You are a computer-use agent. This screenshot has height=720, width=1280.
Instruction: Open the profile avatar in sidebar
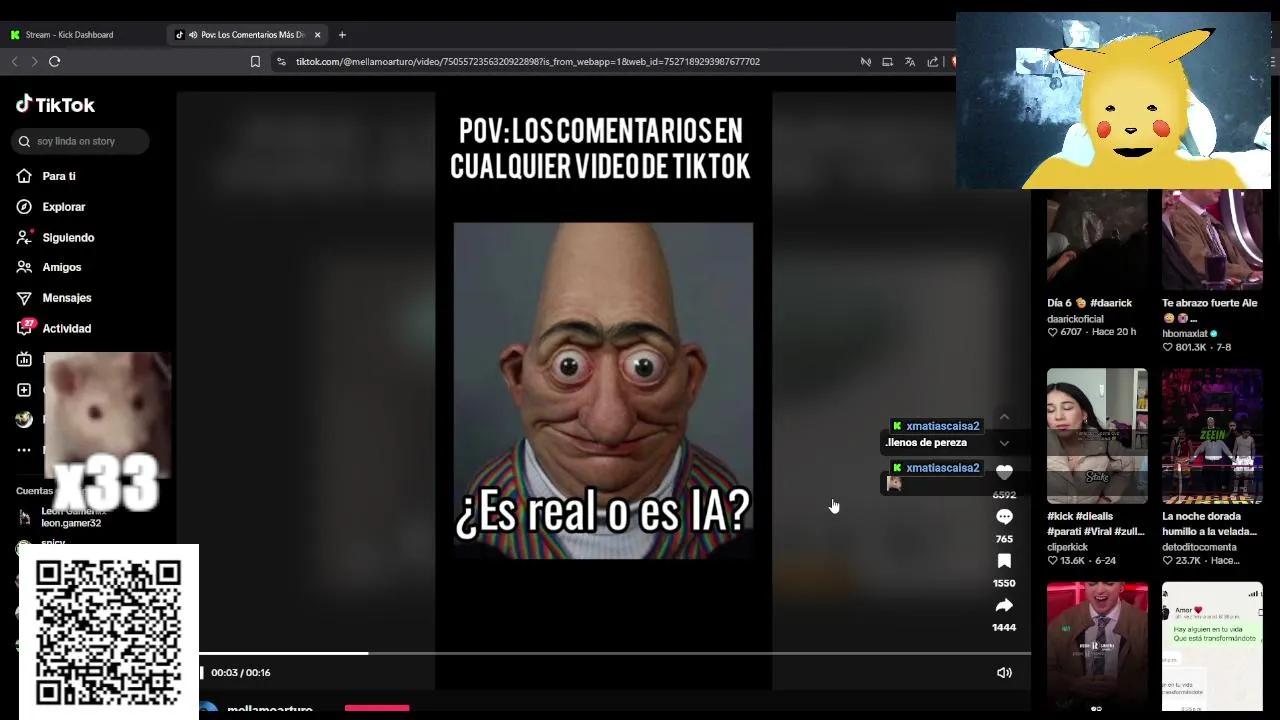pyautogui.click(x=24, y=420)
